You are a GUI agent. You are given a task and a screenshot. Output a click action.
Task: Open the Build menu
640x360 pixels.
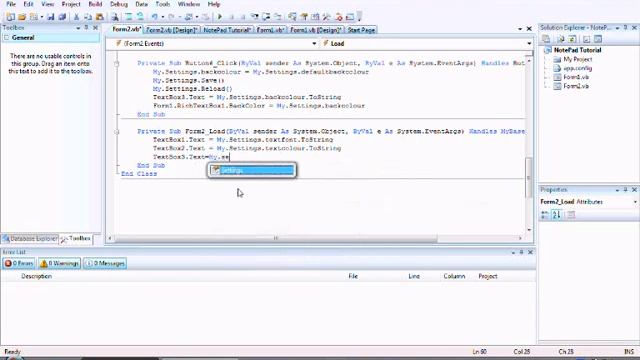[x=95, y=4]
